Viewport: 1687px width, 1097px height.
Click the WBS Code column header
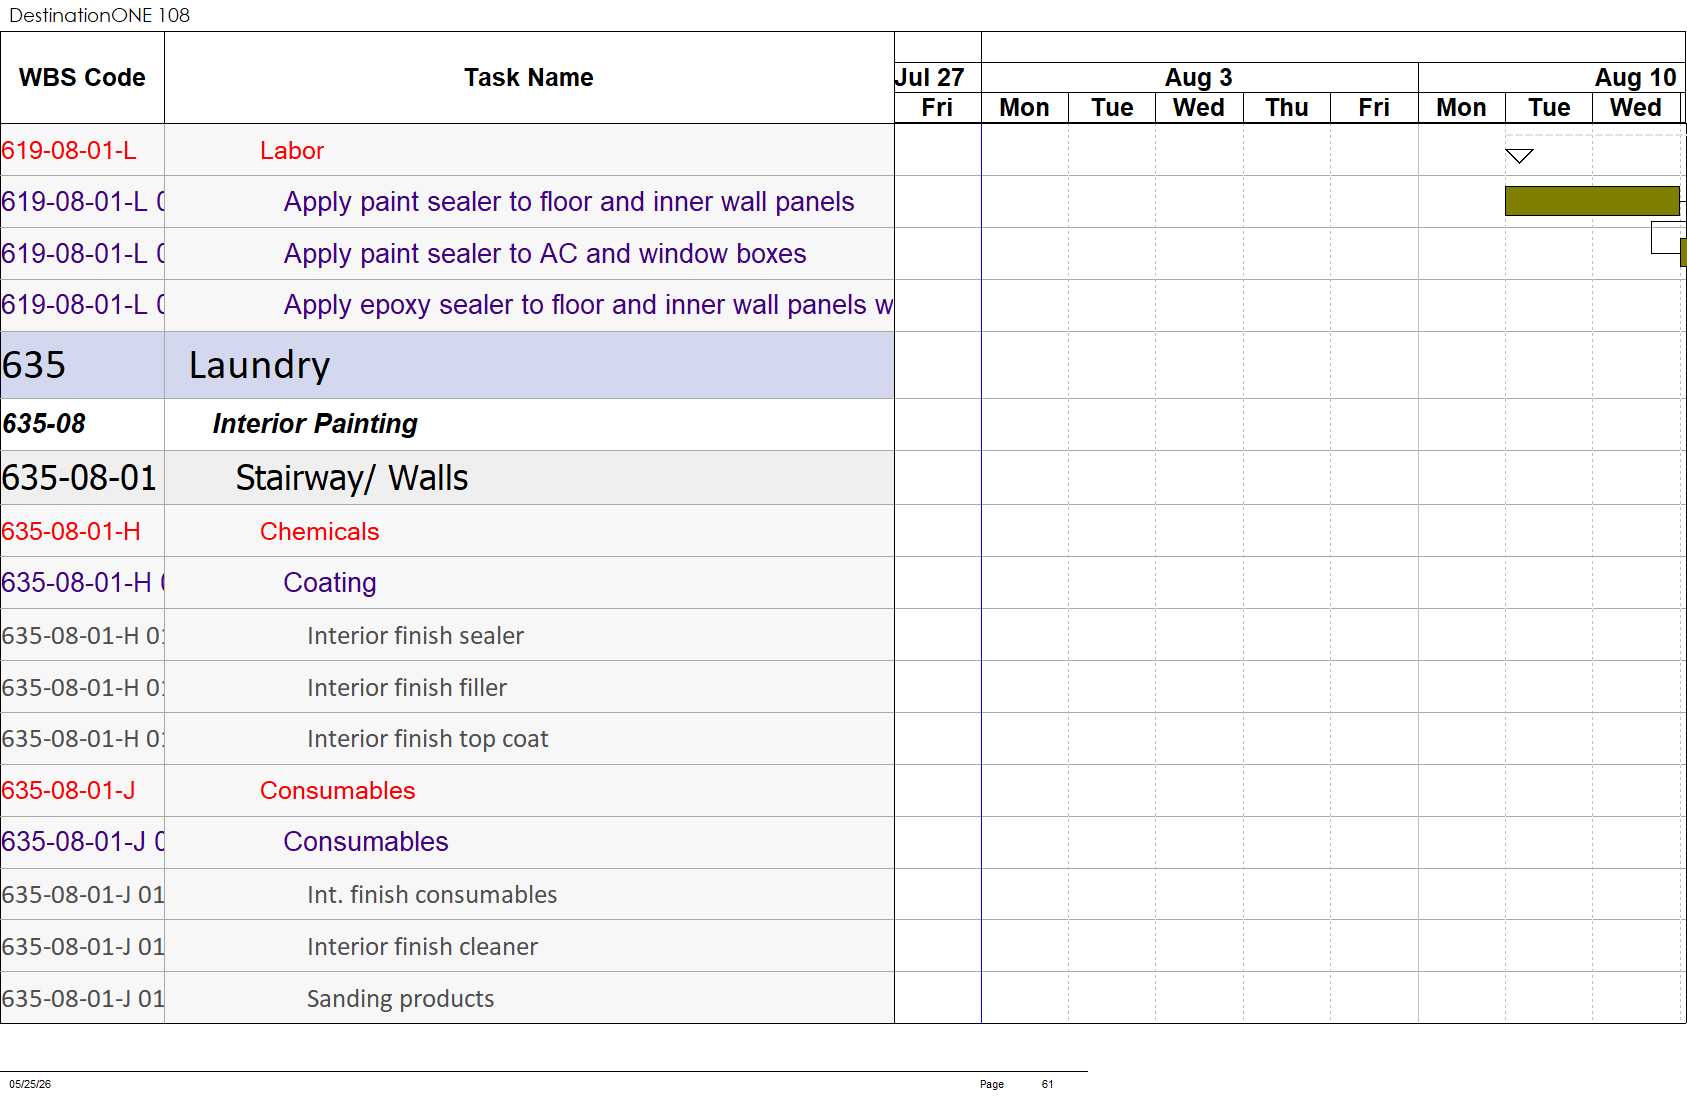click(x=82, y=78)
